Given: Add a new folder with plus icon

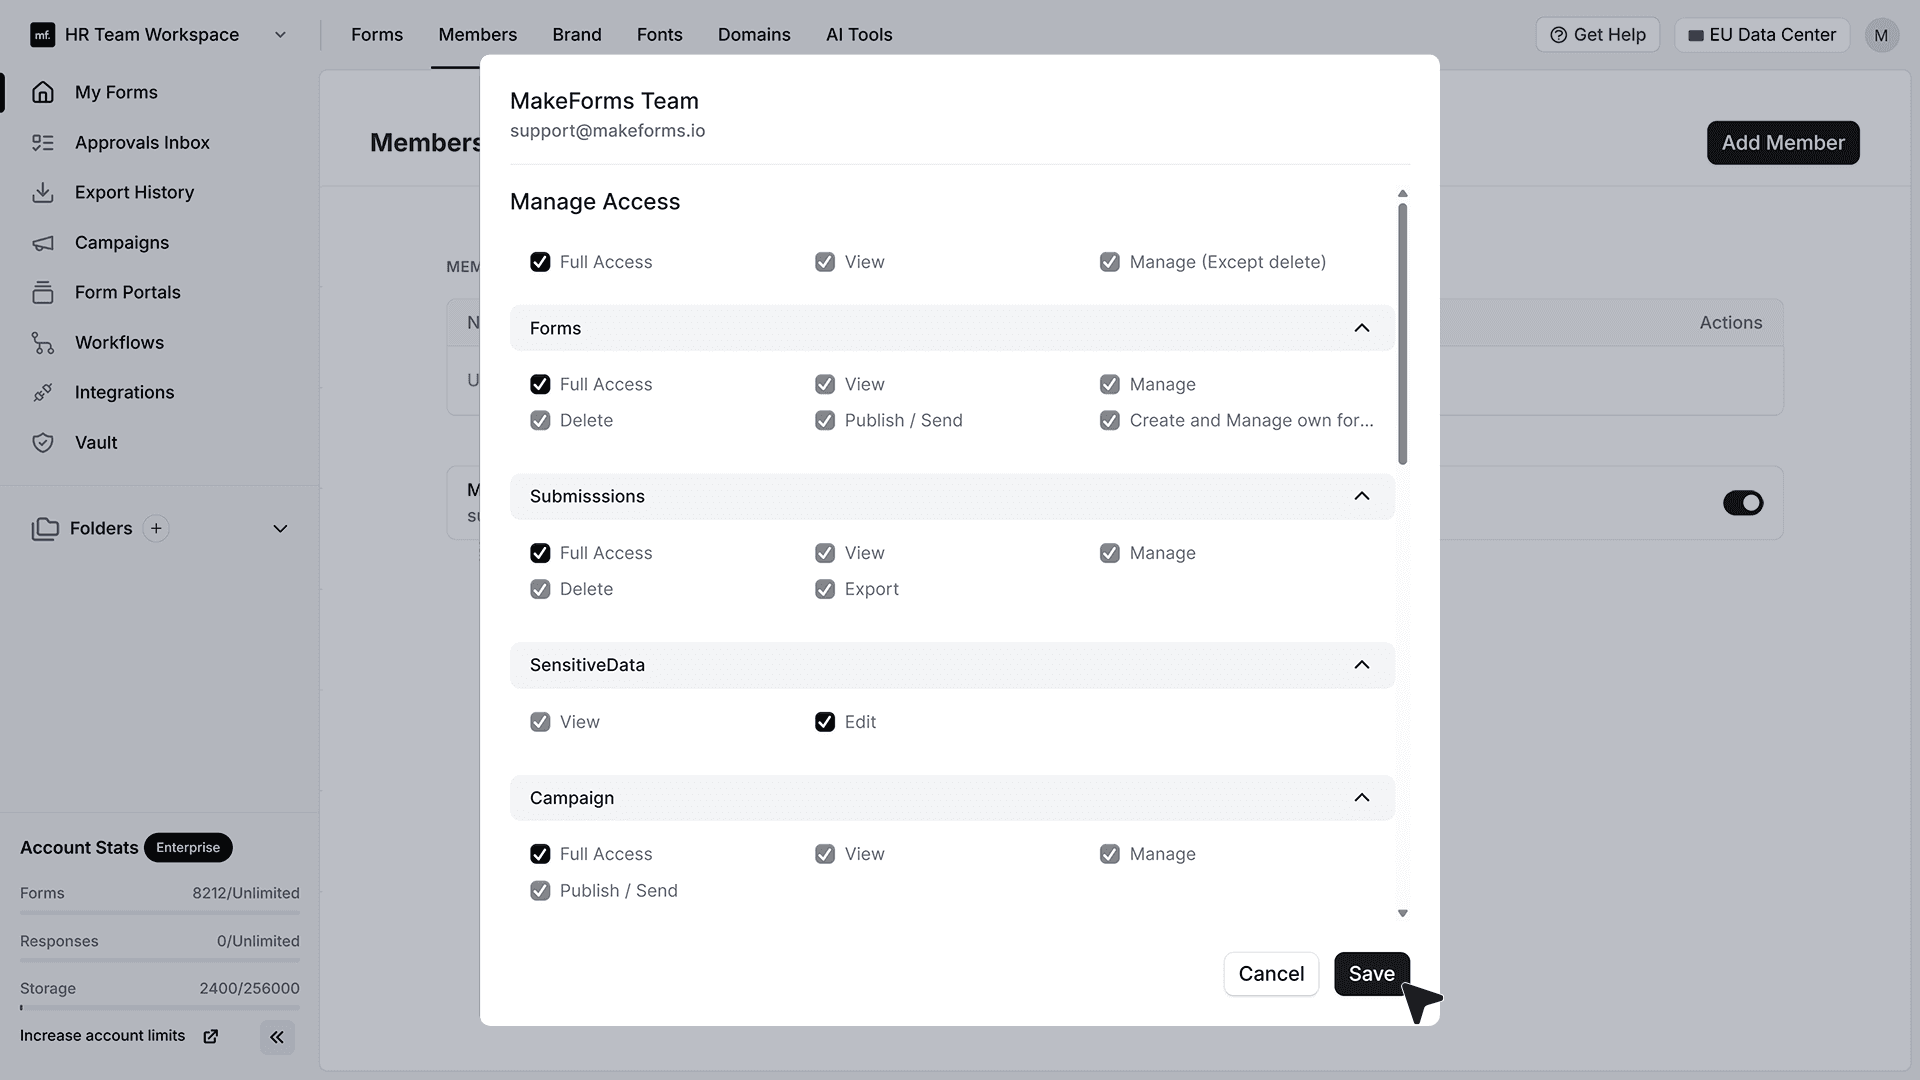Looking at the screenshot, I should pyautogui.click(x=156, y=529).
